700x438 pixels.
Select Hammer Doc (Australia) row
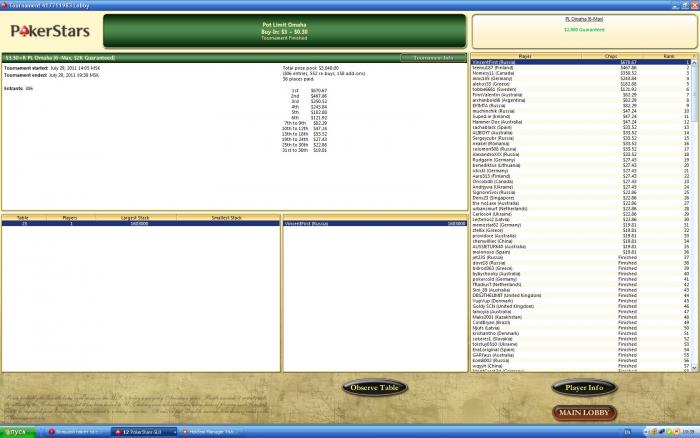click(x=581, y=122)
